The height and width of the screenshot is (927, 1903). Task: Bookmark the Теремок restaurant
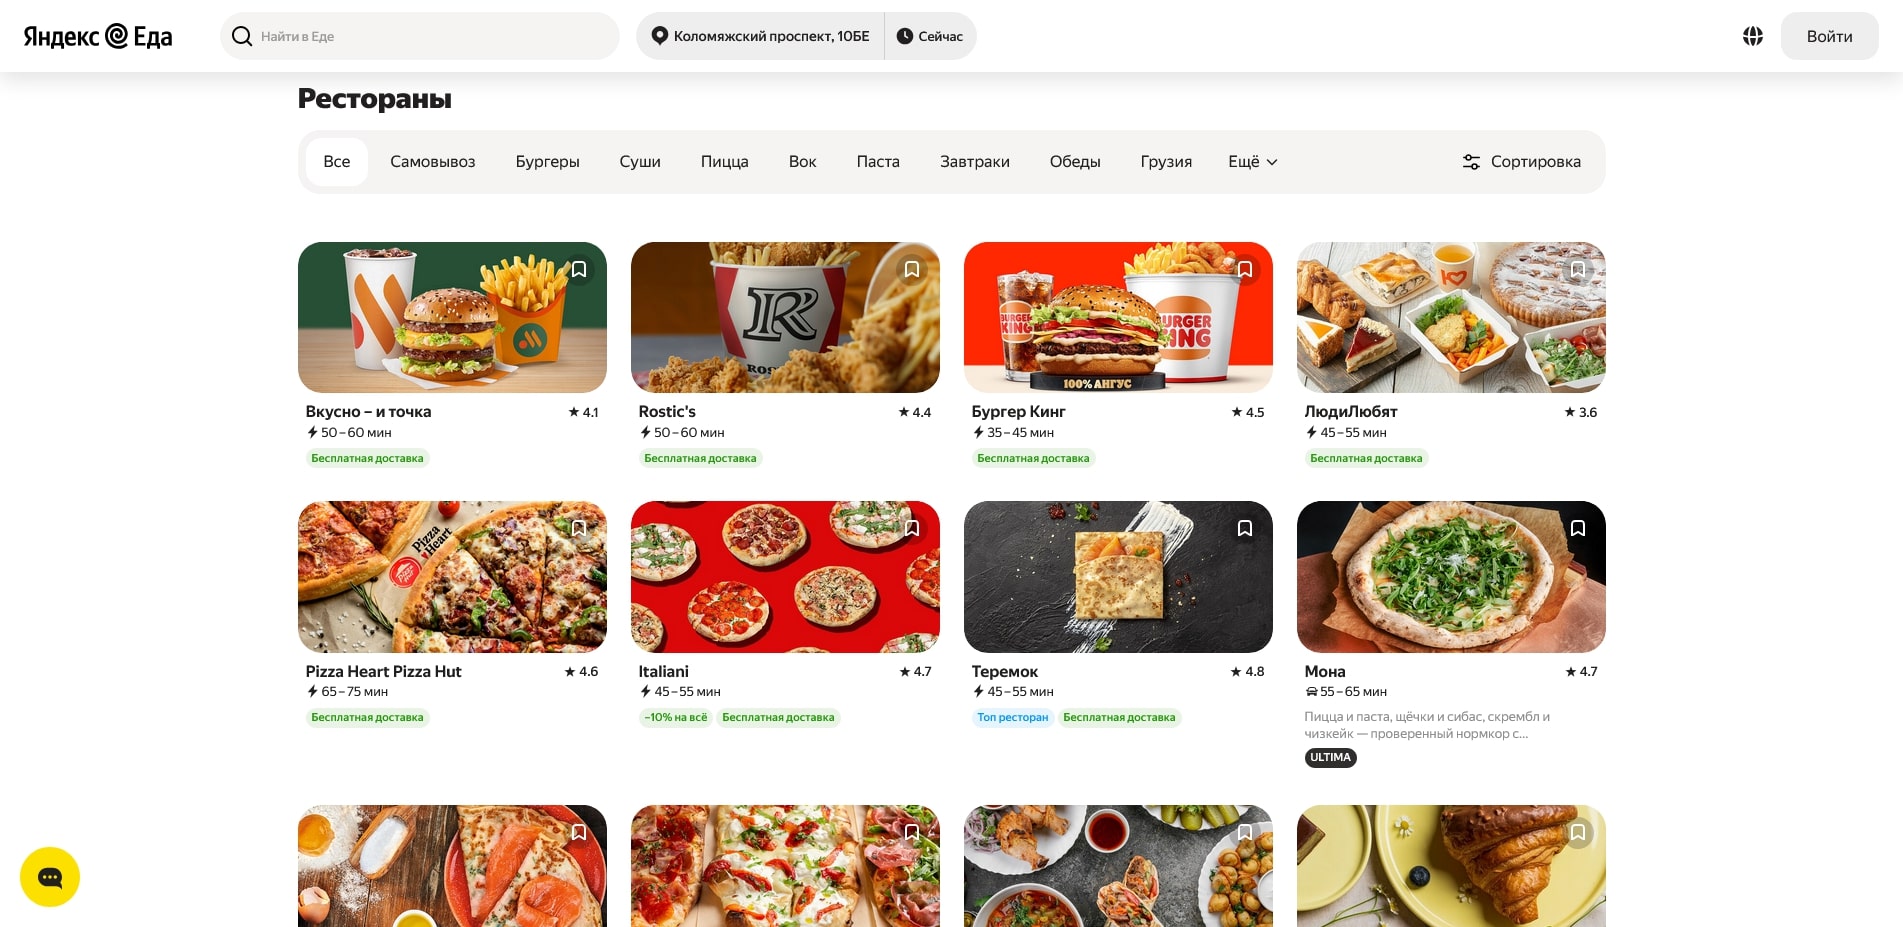click(x=1245, y=529)
